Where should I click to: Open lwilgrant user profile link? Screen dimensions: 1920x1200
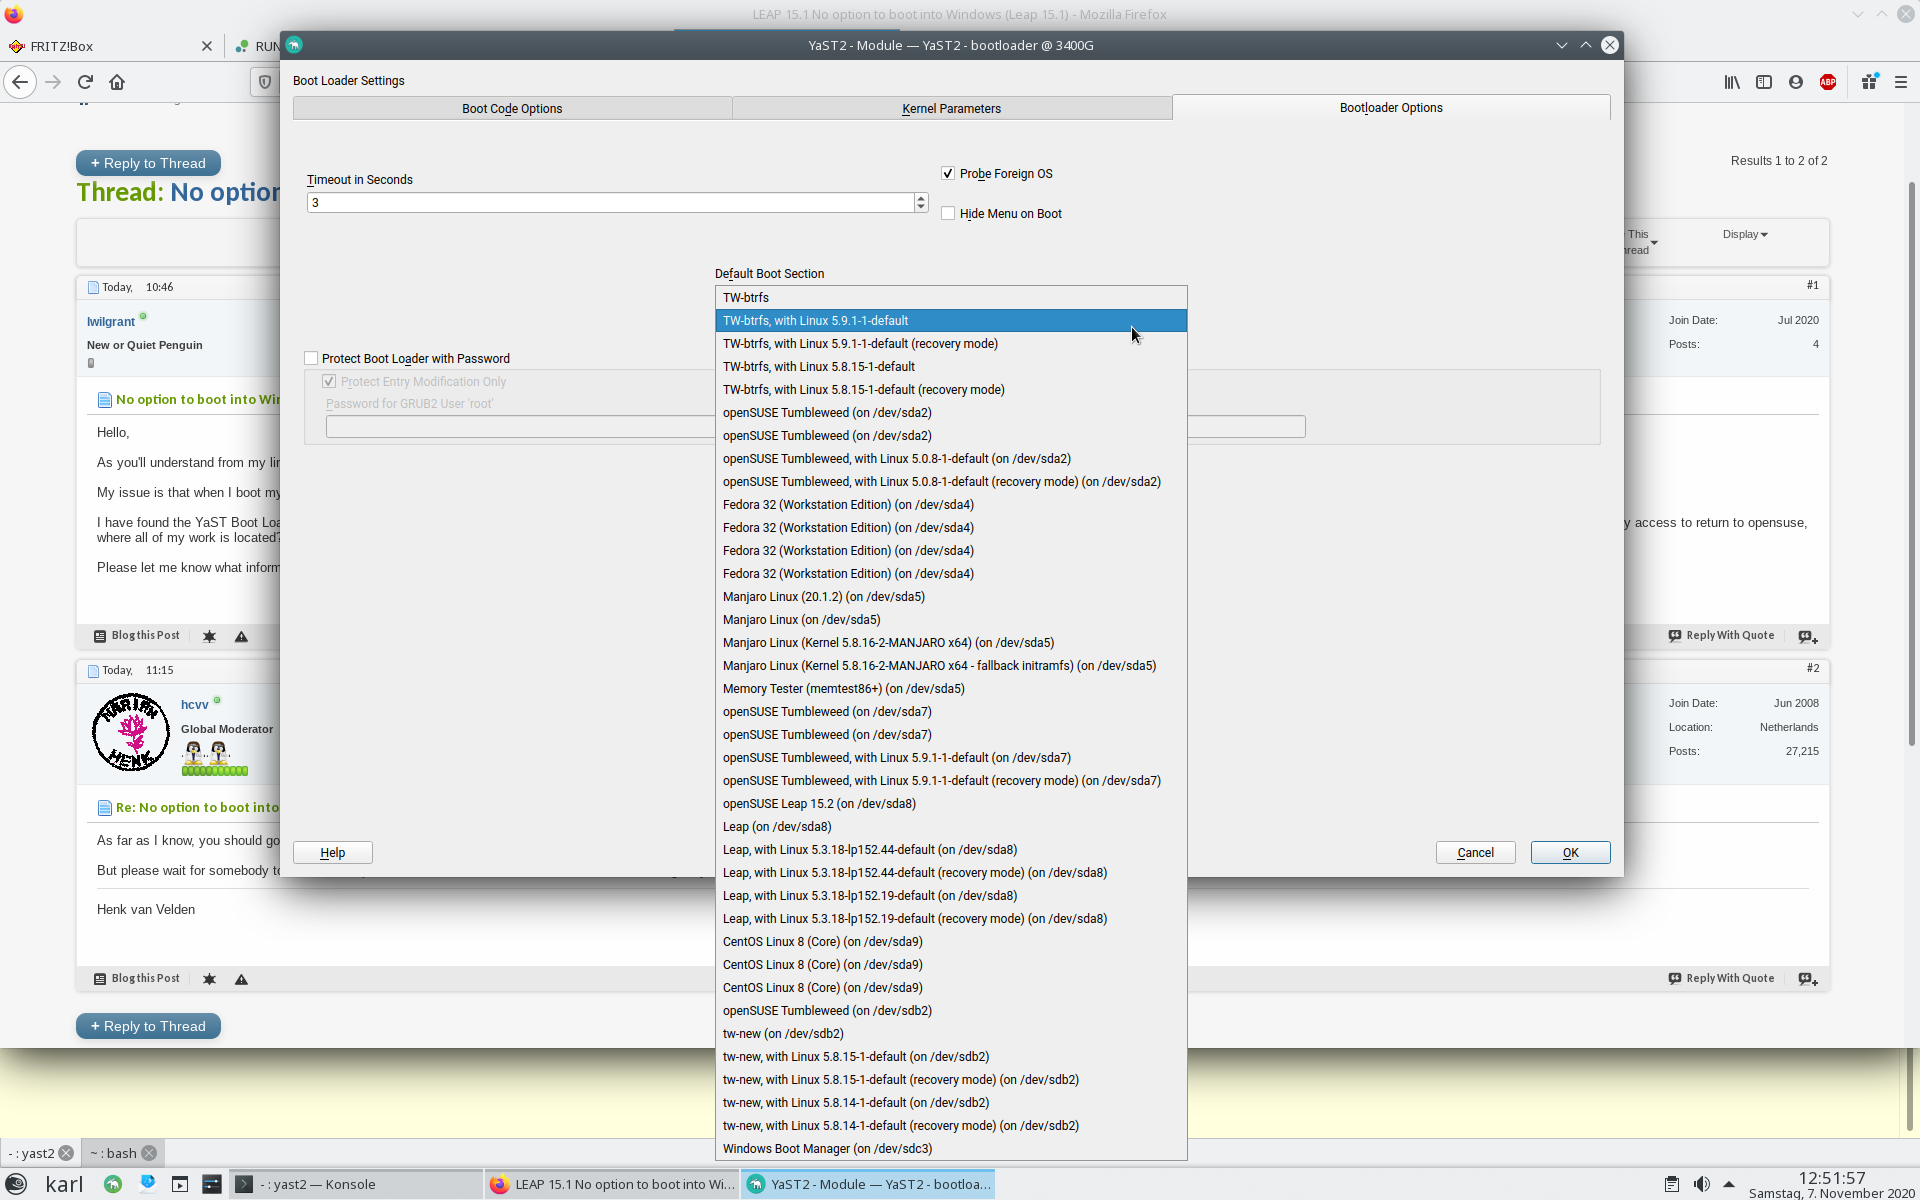tap(110, 322)
